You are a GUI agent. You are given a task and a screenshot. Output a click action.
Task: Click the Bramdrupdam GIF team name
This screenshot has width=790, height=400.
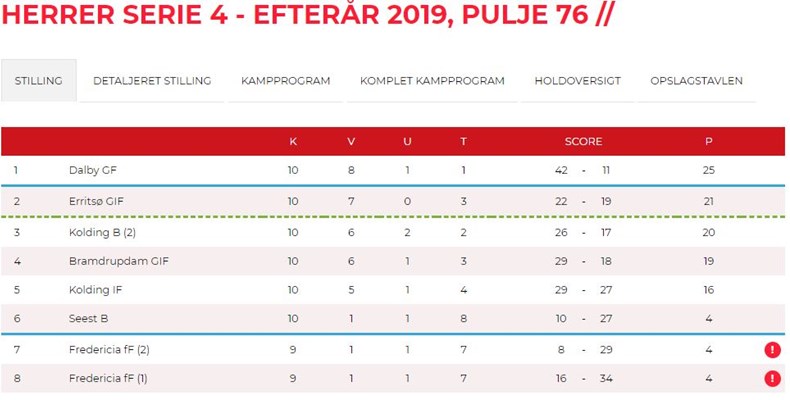coord(112,262)
